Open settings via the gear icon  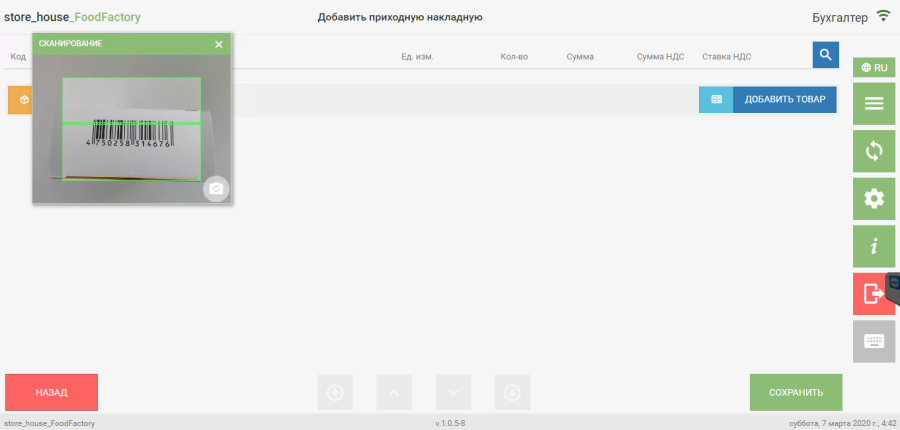point(873,199)
